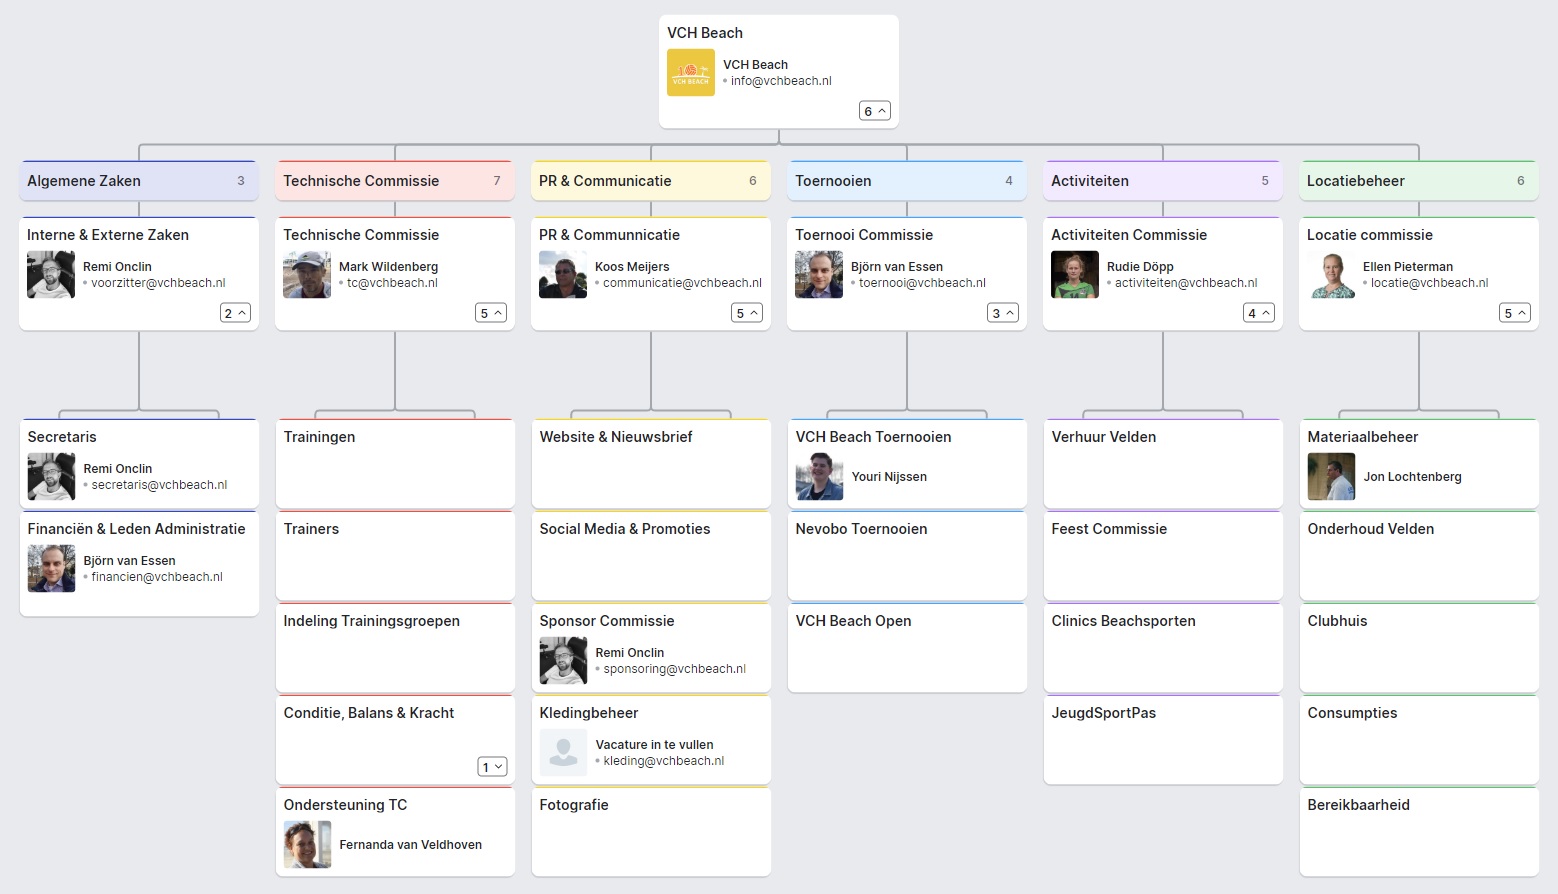The height and width of the screenshot is (894, 1558).
Task: Select the Toernooien department header
Action: click(x=907, y=181)
